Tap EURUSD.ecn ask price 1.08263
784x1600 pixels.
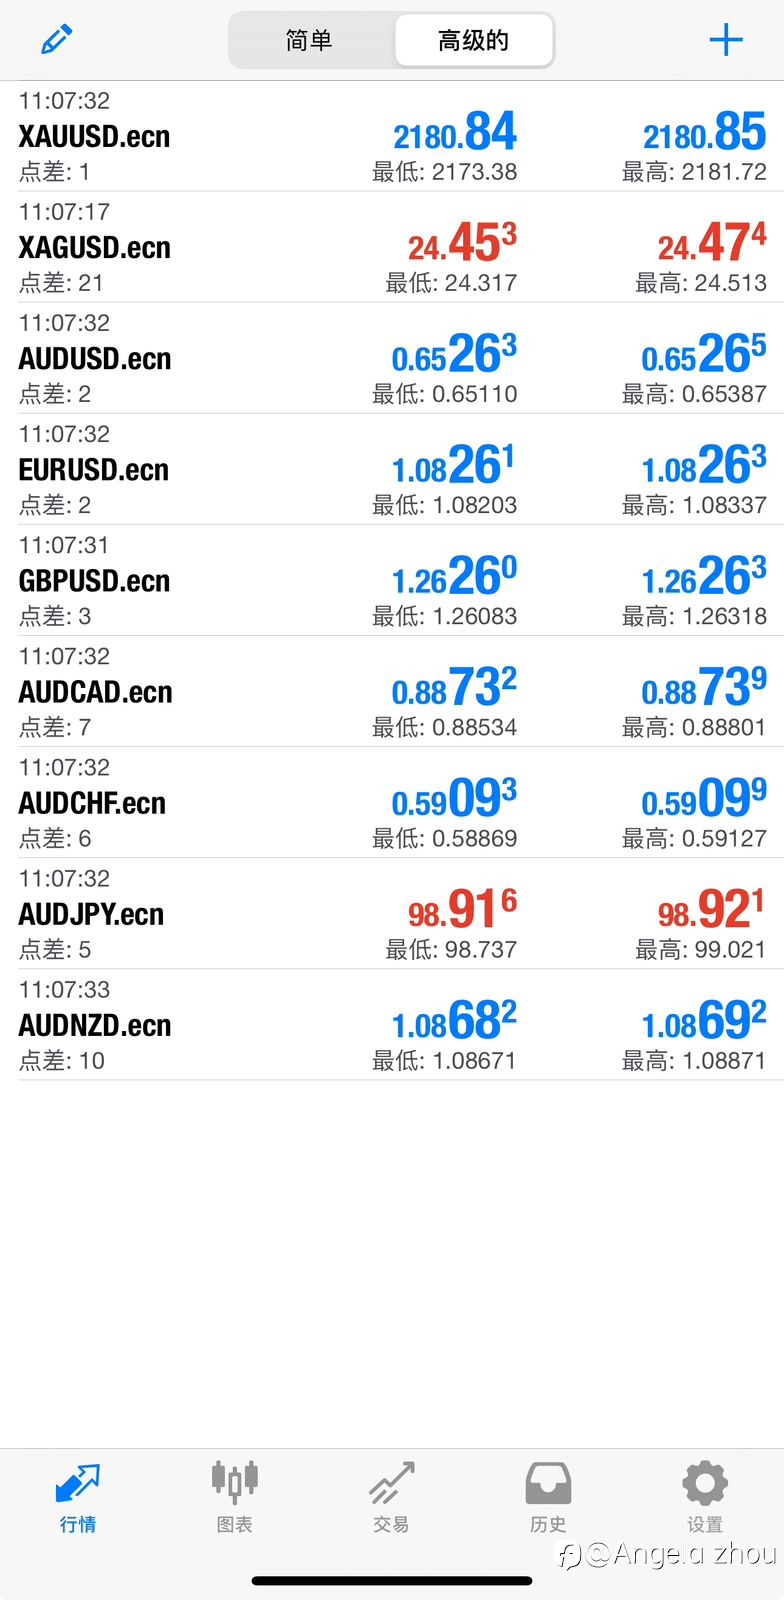coord(704,465)
